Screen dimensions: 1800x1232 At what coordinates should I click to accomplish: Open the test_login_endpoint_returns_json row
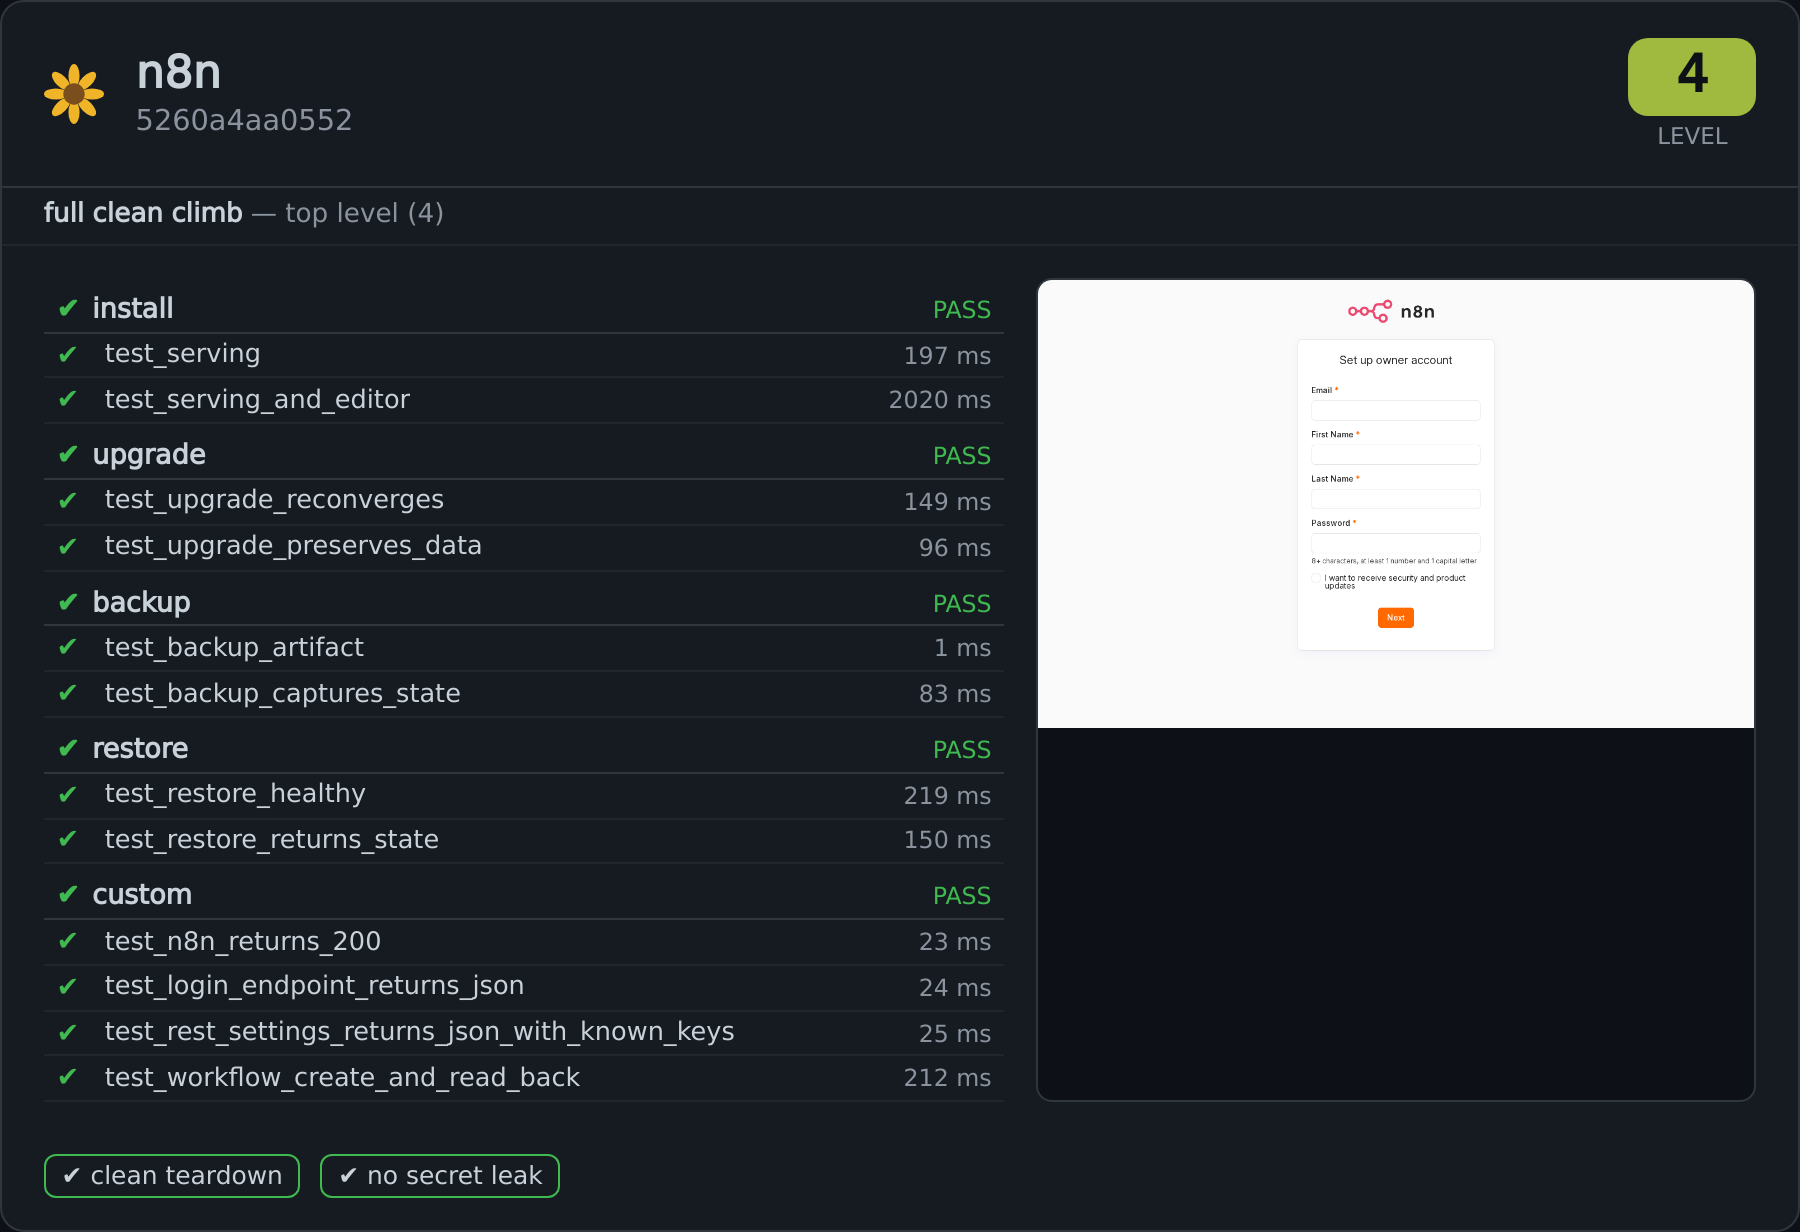524,987
